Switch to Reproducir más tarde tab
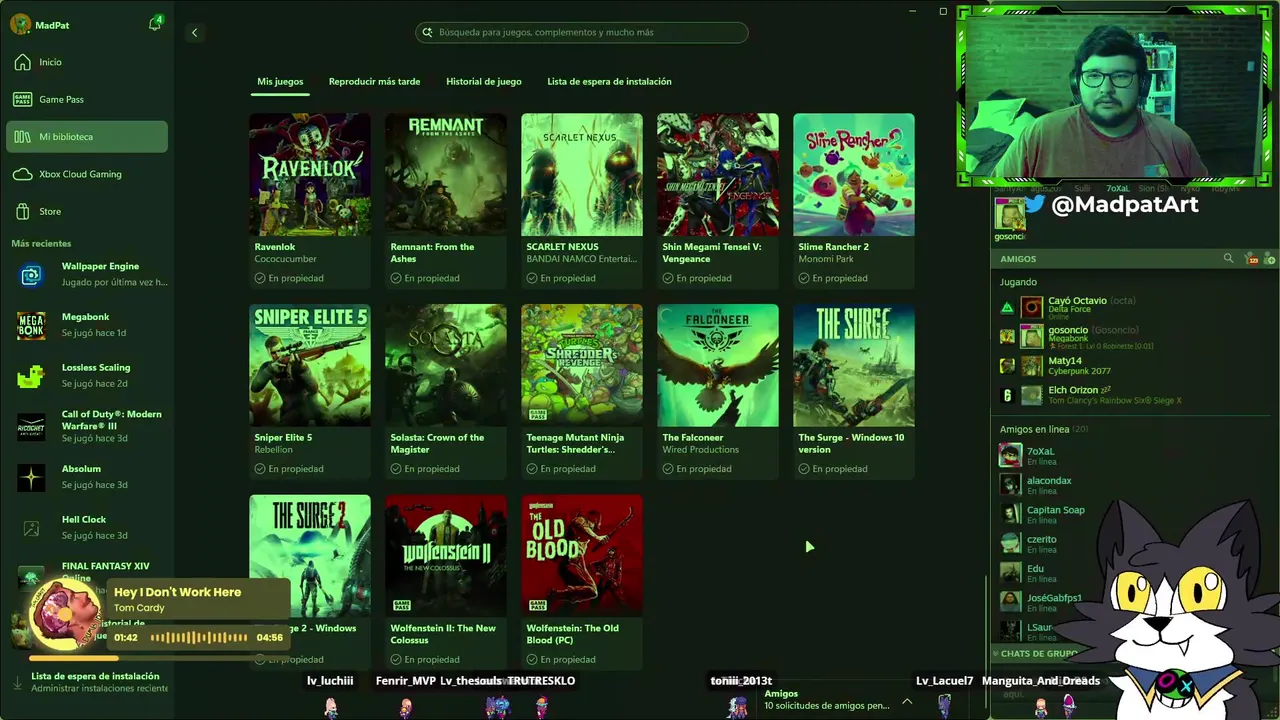Image resolution: width=1280 pixels, height=720 pixels. pyautogui.click(x=374, y=82)
